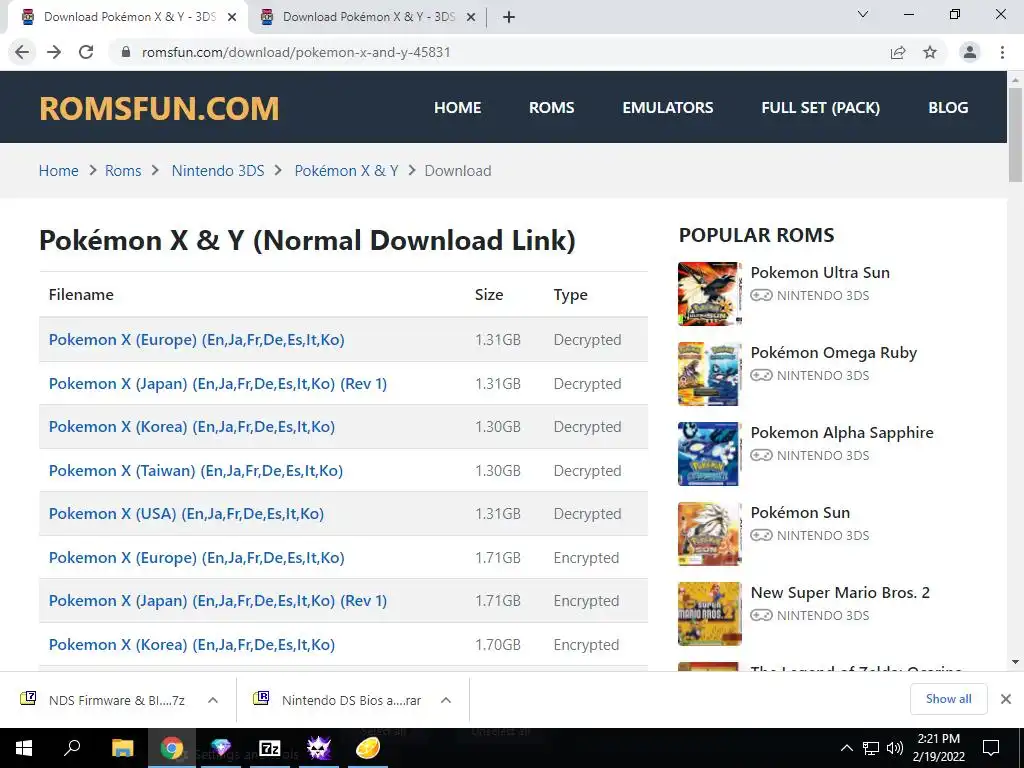Open Chrome's three-dot menu

[1002, 52]
